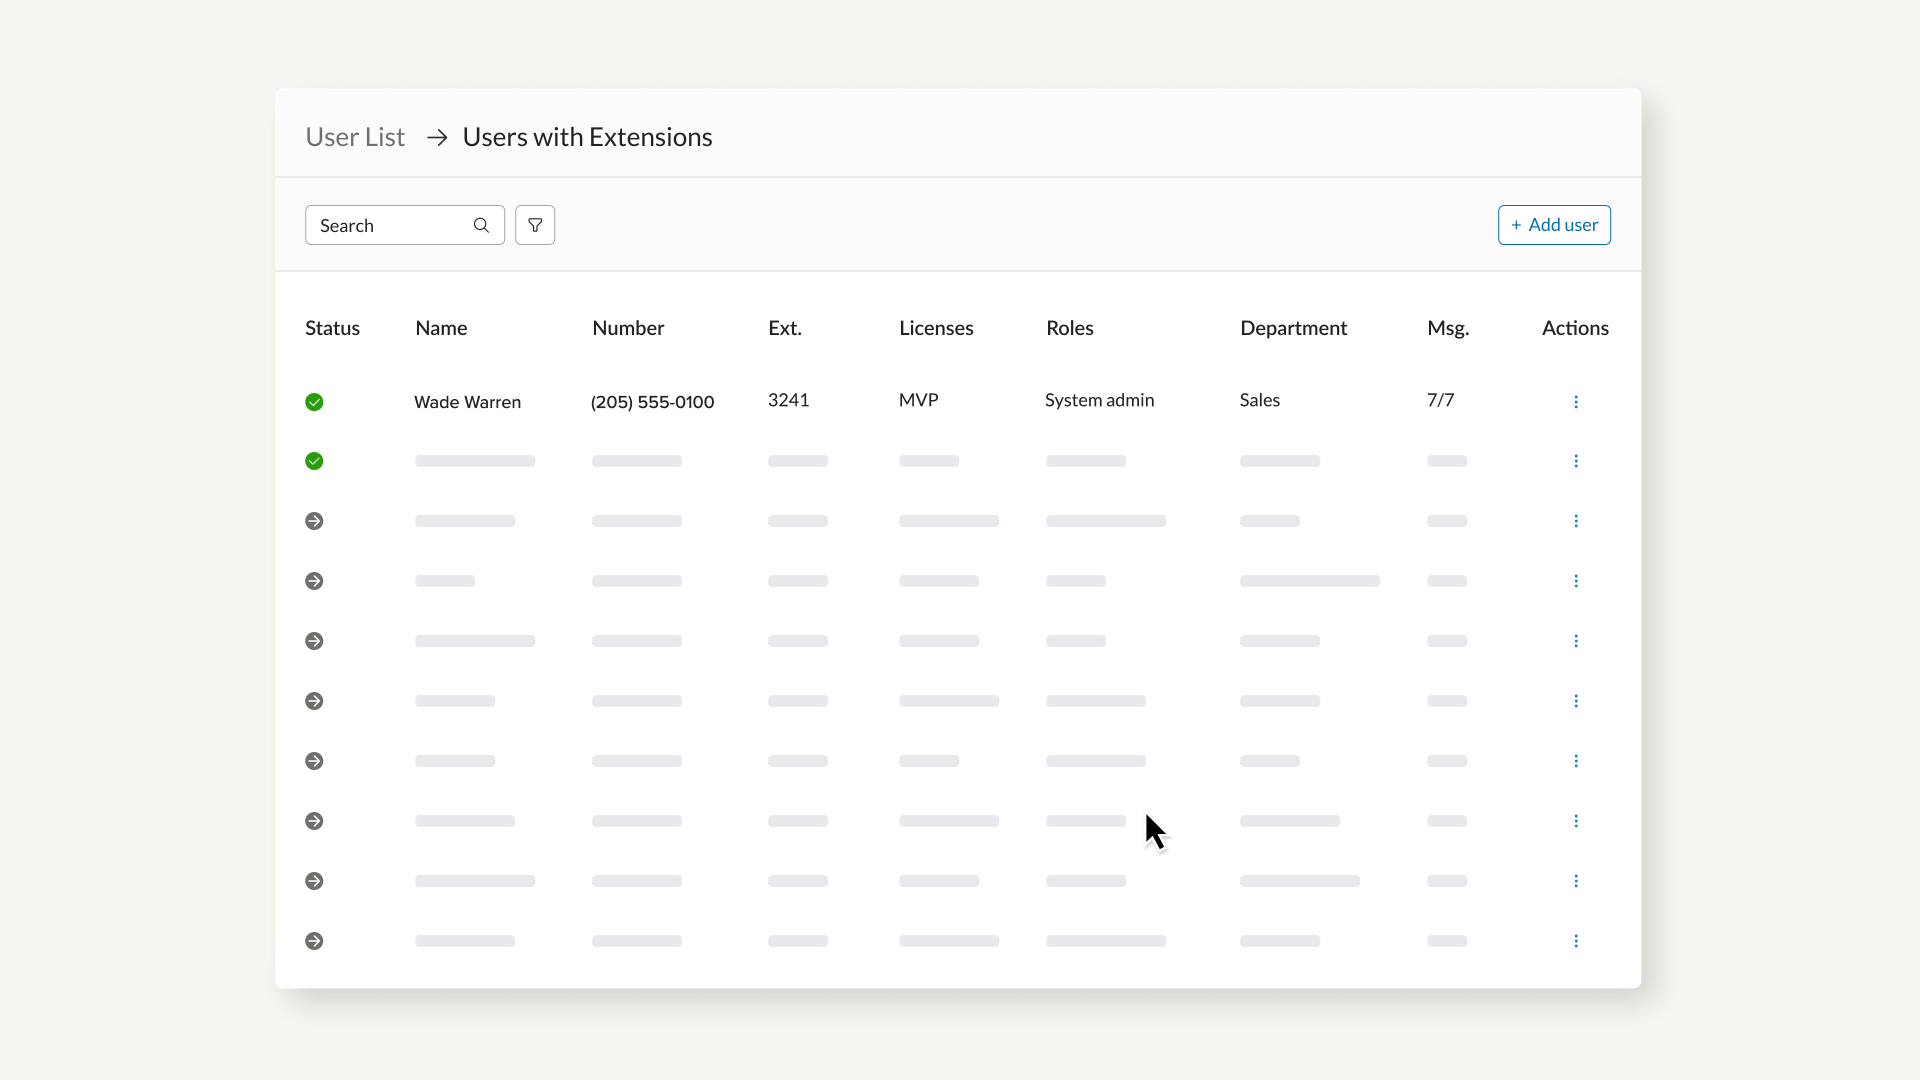The width and height of the screenshot is (1920, 1080).
Task: Sort by the Name column header
Action: click(x=441, y=328)
